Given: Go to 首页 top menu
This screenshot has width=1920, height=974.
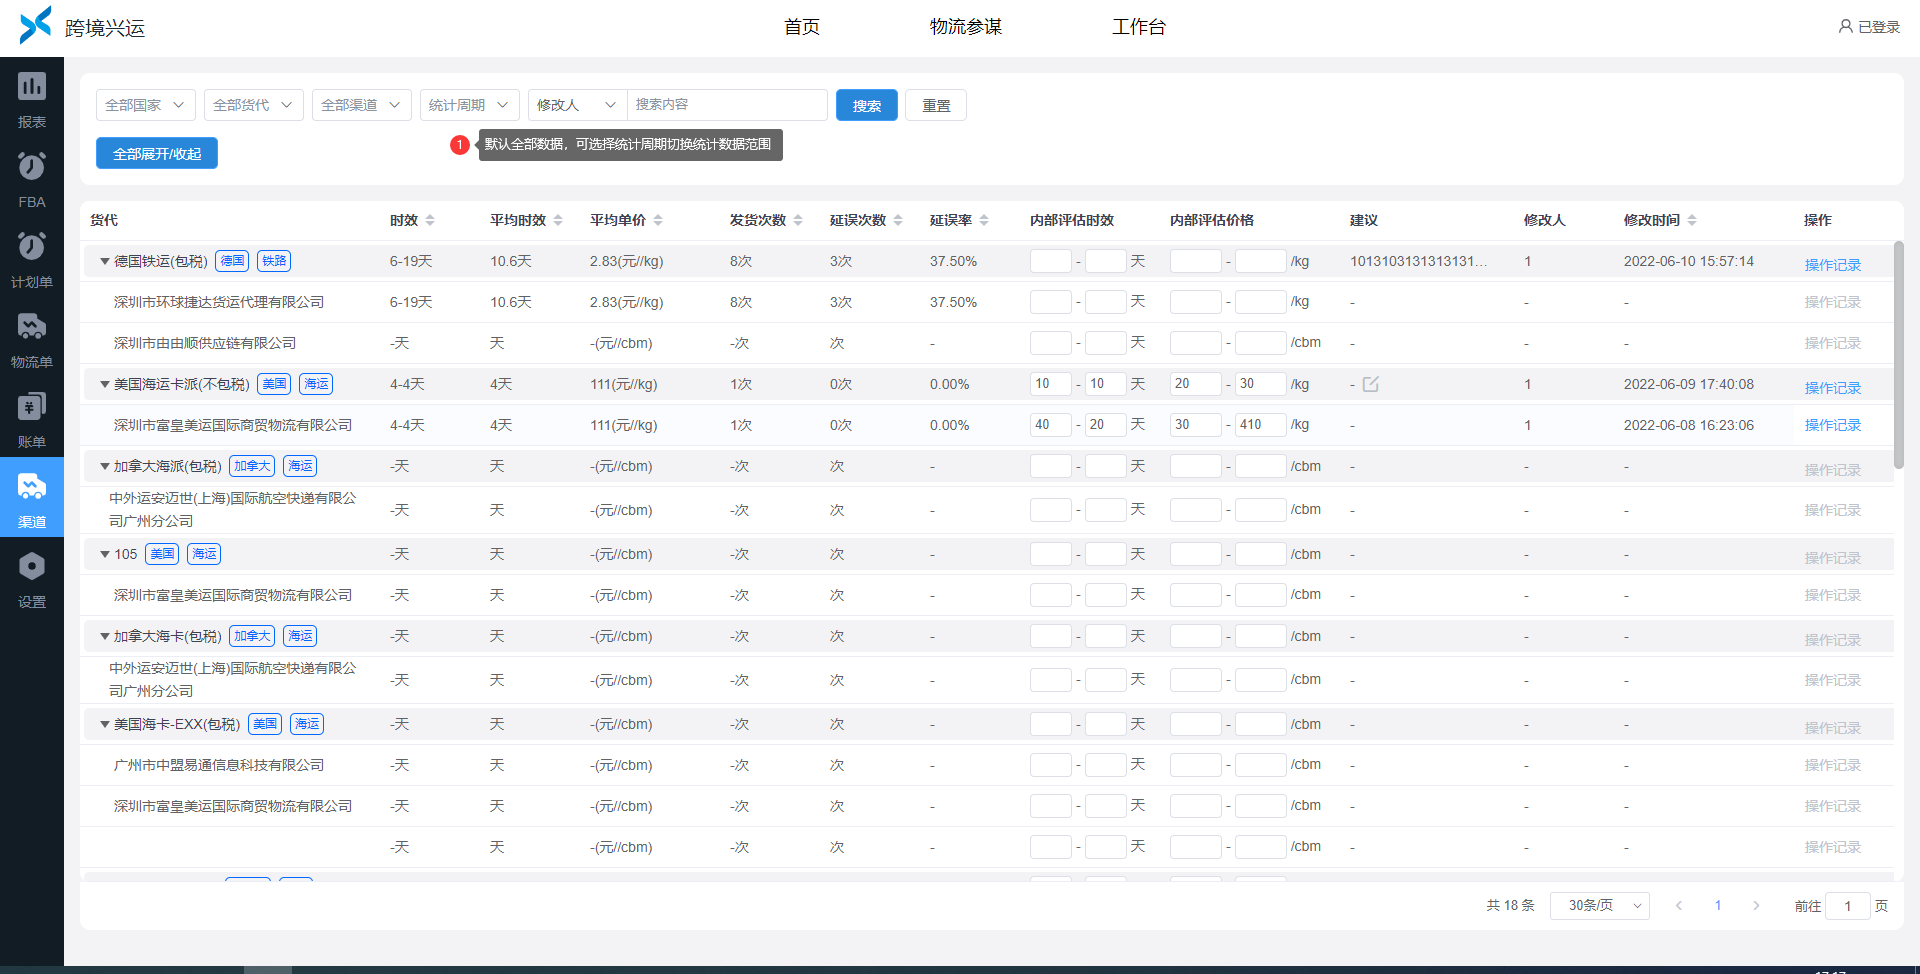Looking at the screenshot, I should coord(802,27).
